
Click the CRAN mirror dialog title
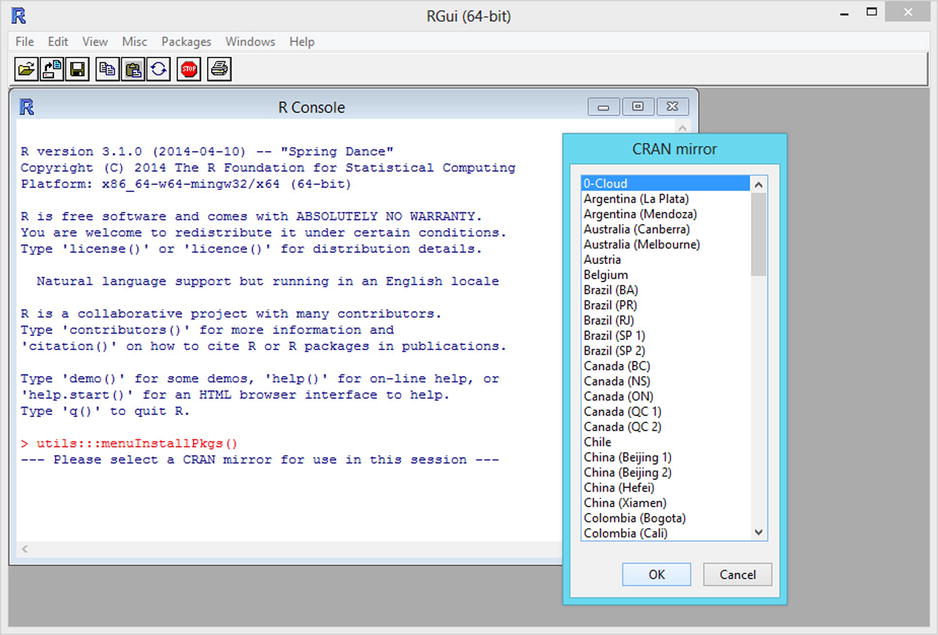click(674, 149)
